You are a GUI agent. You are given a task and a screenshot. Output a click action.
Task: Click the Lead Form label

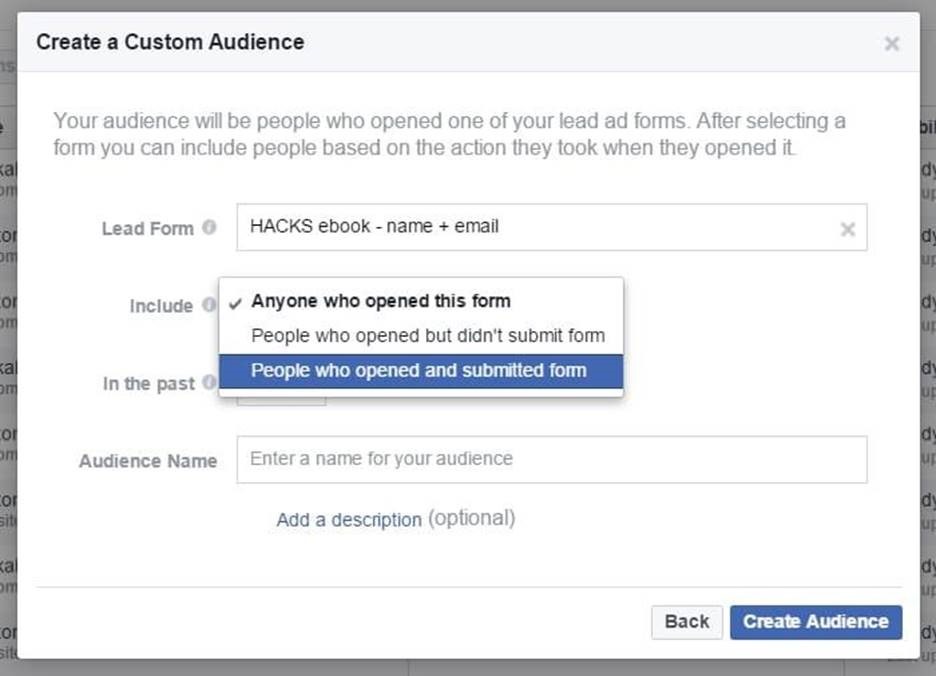(147, 228)
